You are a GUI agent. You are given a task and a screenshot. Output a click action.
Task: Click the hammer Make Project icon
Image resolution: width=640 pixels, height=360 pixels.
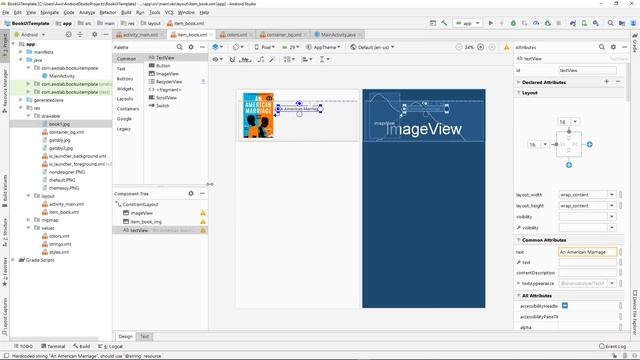444,23
